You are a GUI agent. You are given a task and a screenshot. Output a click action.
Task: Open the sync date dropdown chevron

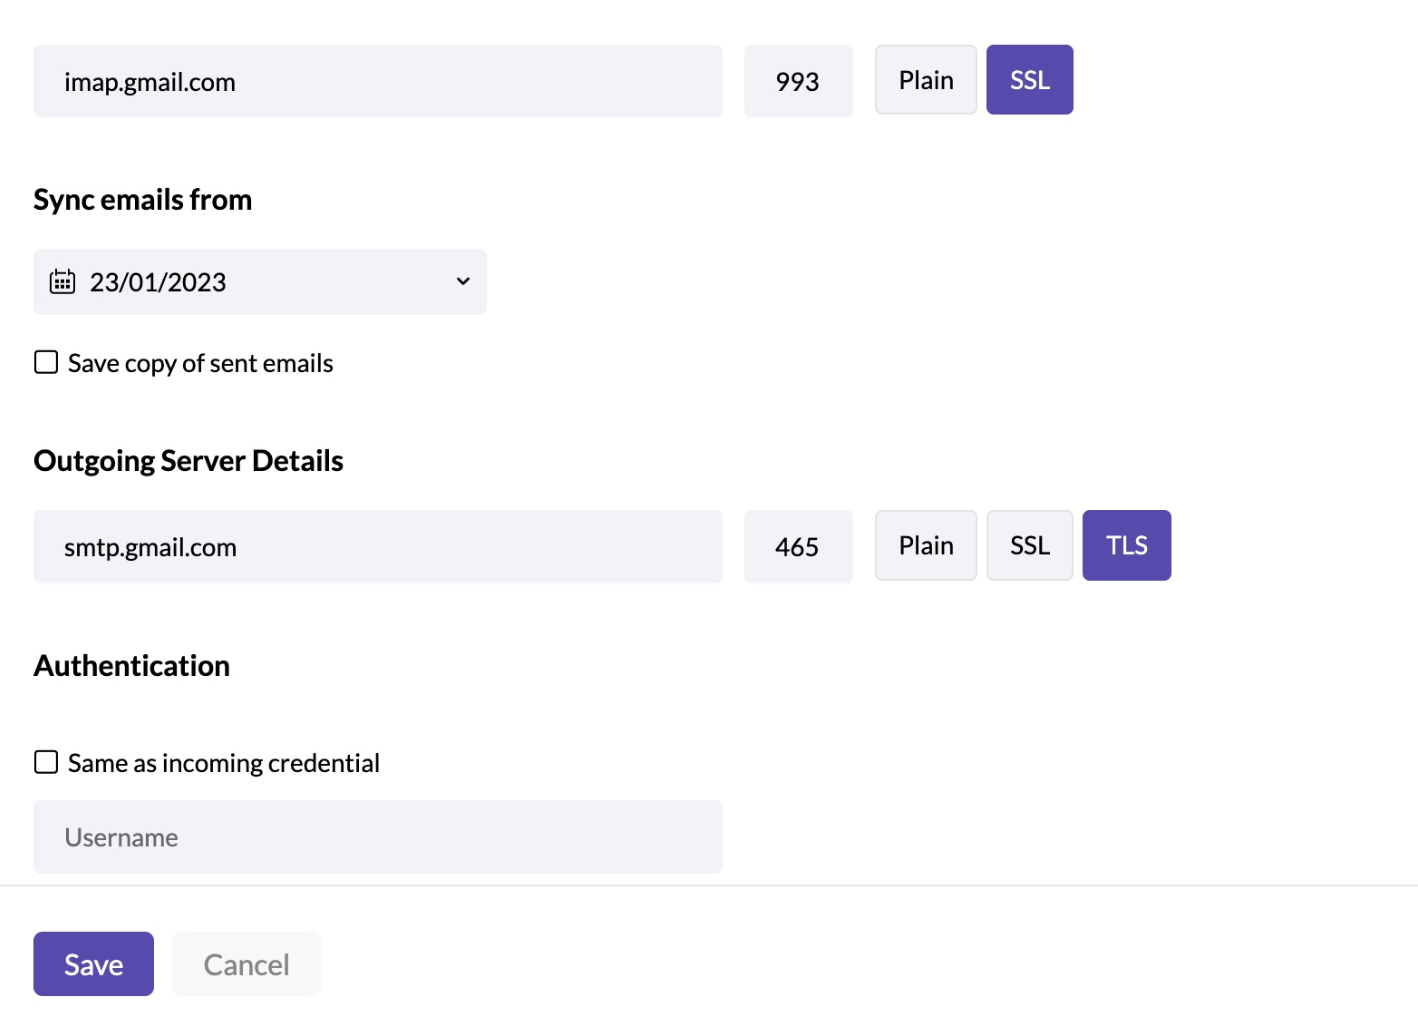click(462, 281)
